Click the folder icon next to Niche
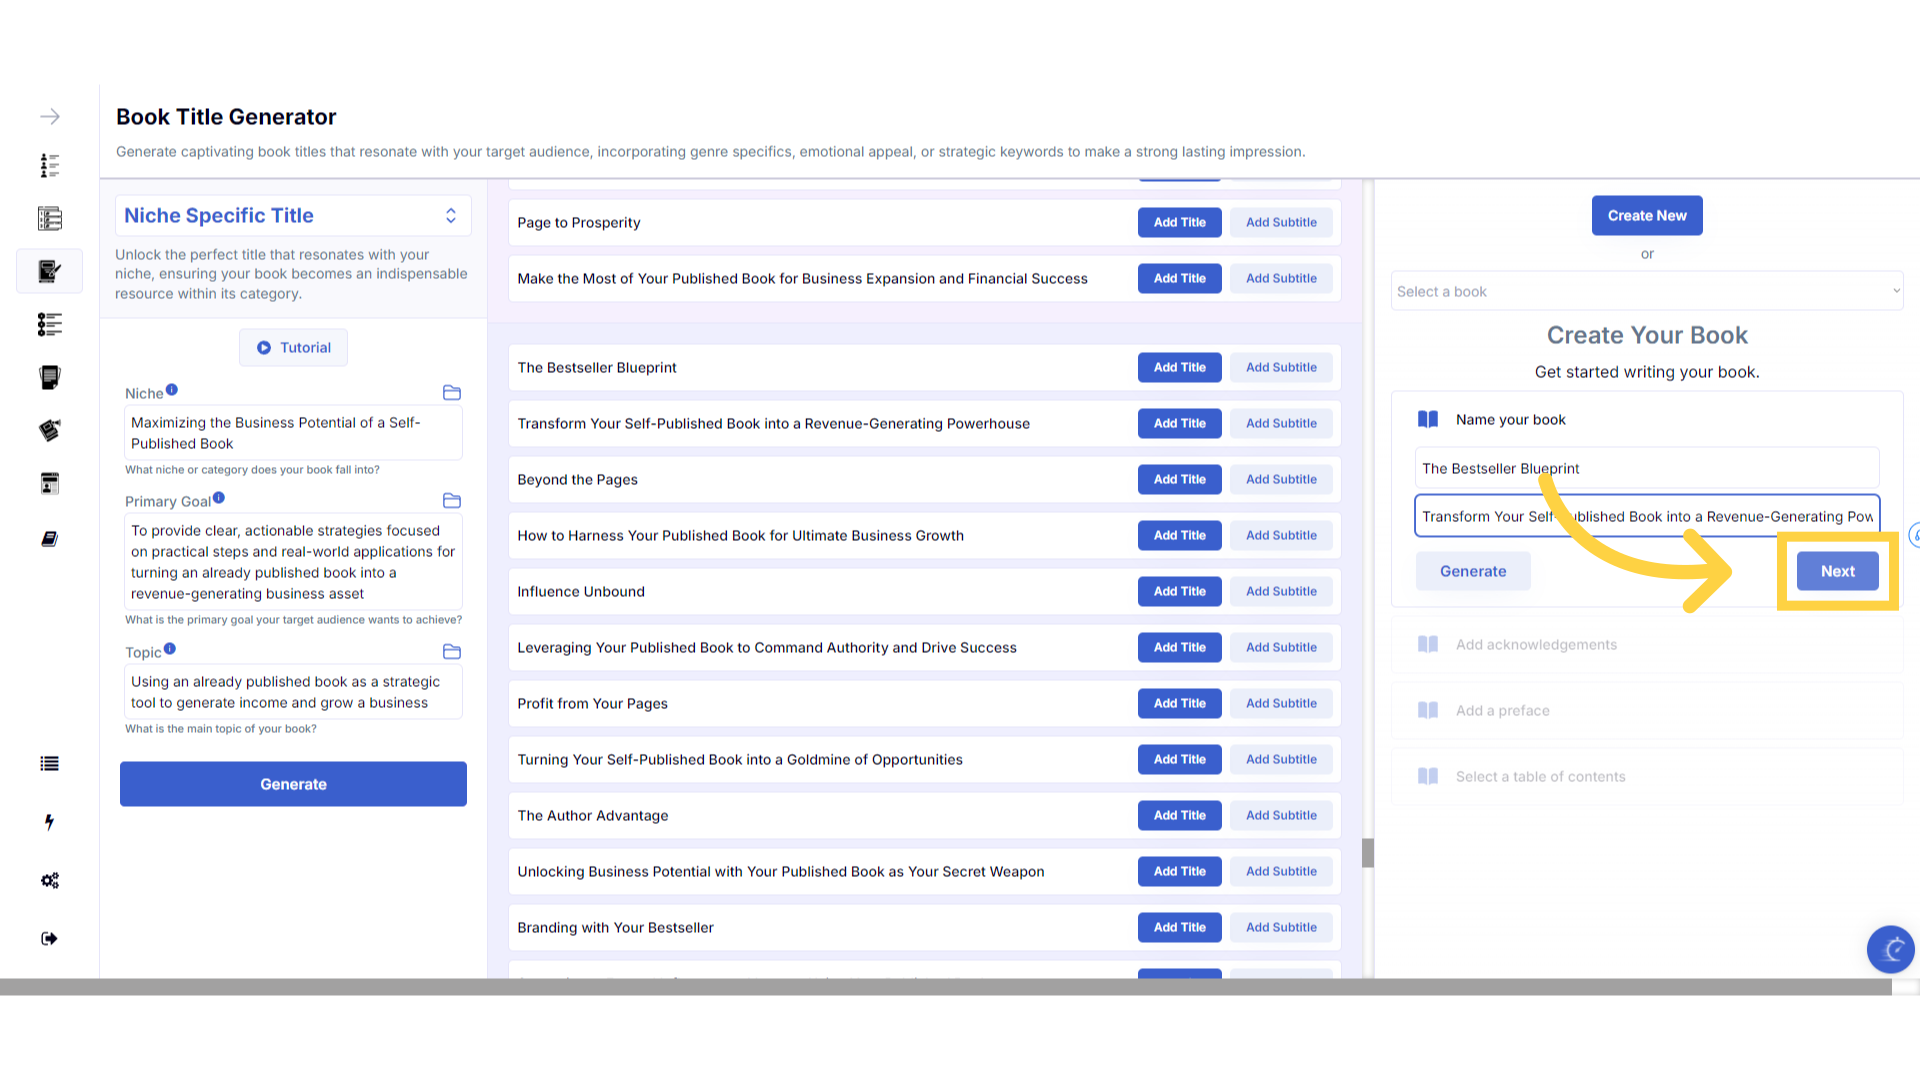The width and height of the screenshot is (1920, 1080). pyautogui.click(x=452, y=393)
